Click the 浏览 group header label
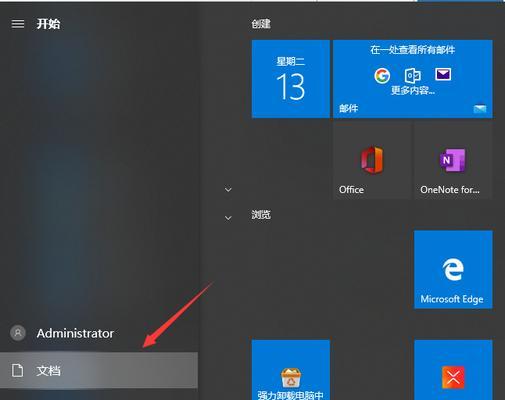Viewport: 505px width, 400px height. (x=261, y=215)
